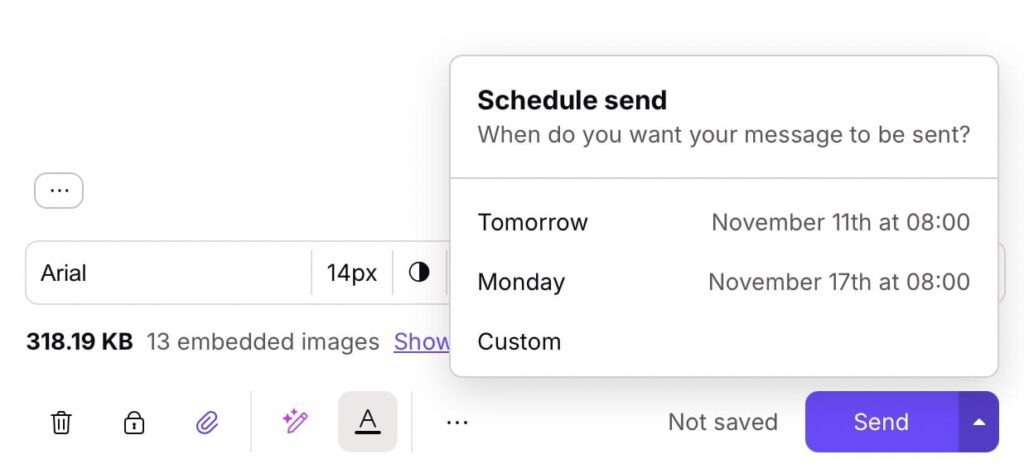
Task: Click the 13 embedded images text
Action: coord(263,342)
